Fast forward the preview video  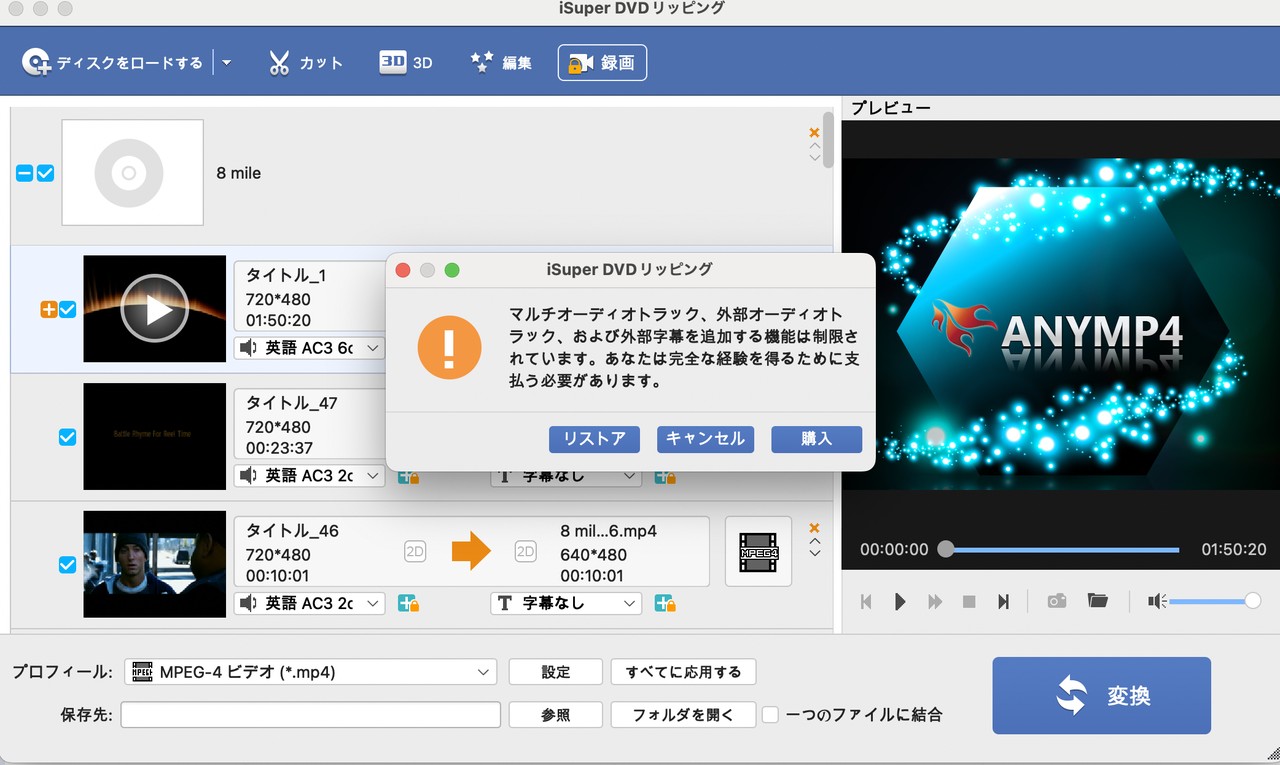click(x=935, y=601)
